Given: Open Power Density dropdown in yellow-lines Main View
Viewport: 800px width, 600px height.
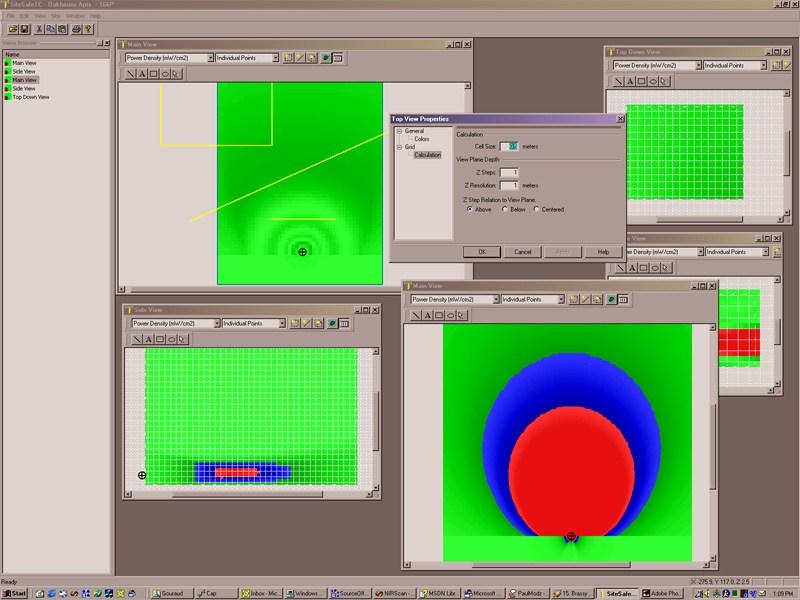Looking at the screenshot, I should [x=210, y=58].
